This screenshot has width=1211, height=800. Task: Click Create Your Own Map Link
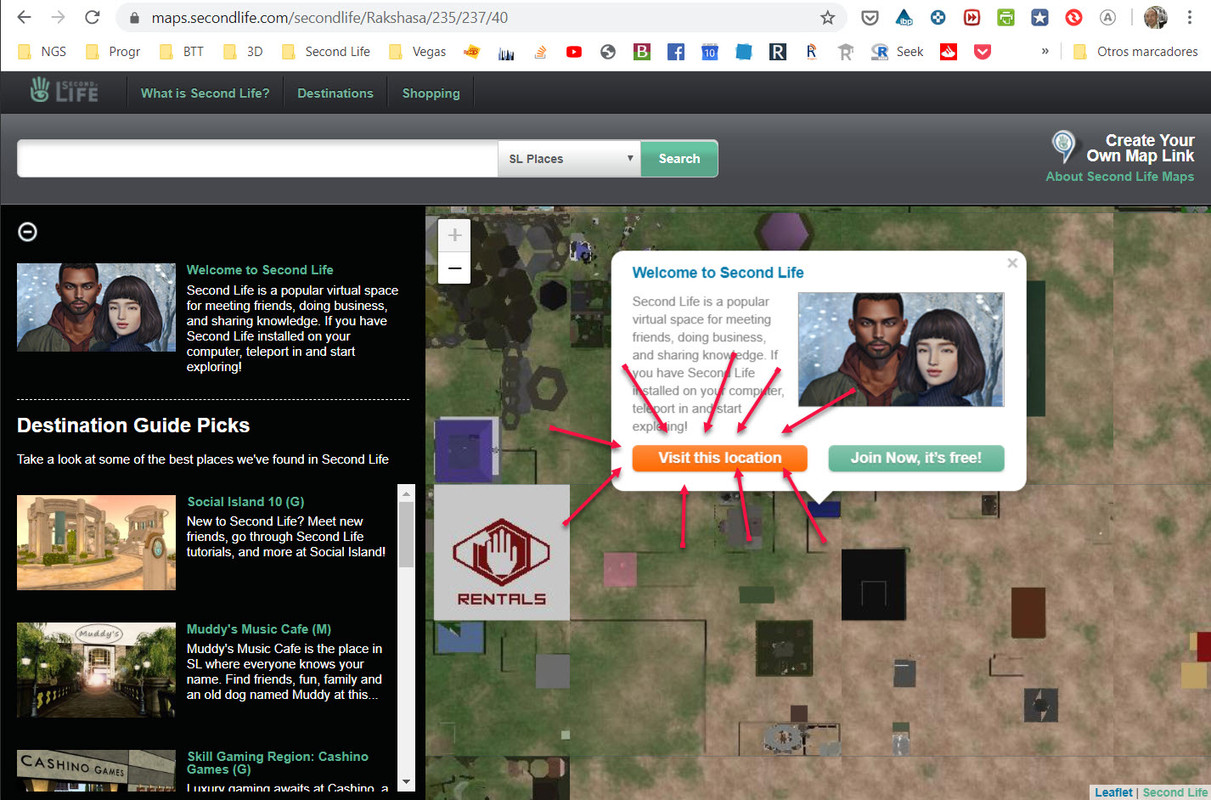tap(1140, 148)
